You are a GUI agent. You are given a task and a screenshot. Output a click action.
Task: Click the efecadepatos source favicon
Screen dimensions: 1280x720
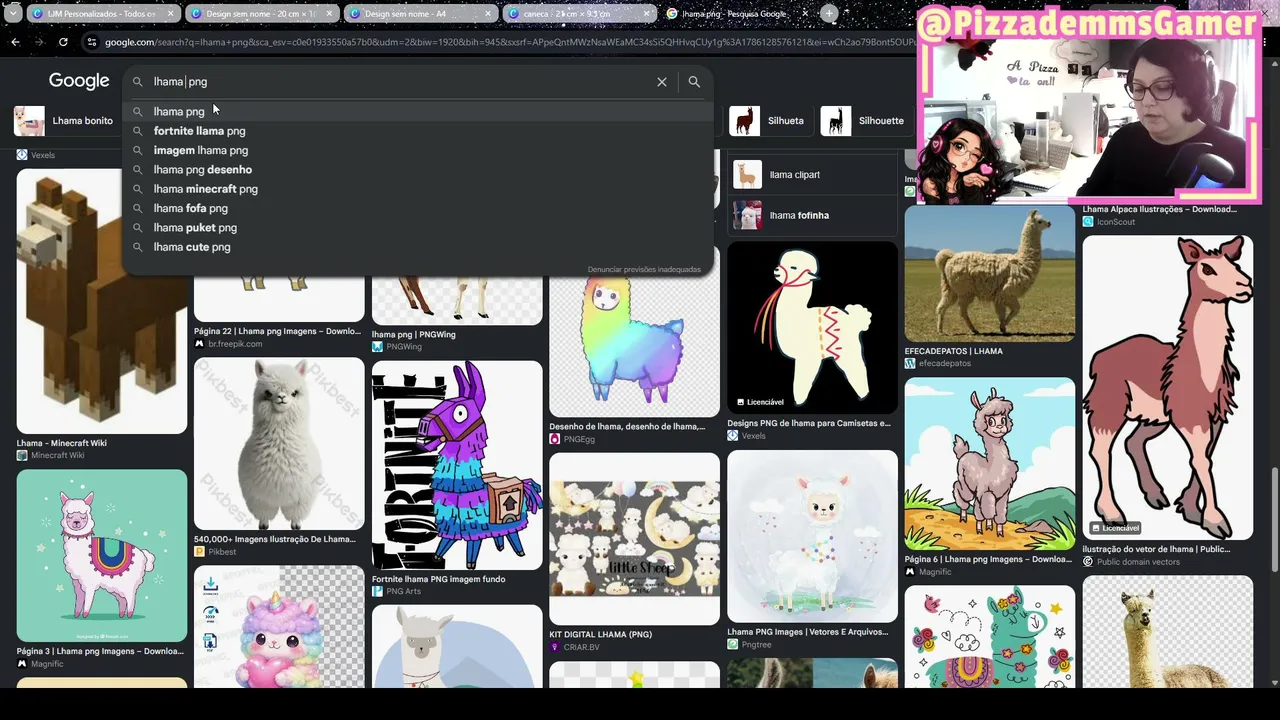910,364
